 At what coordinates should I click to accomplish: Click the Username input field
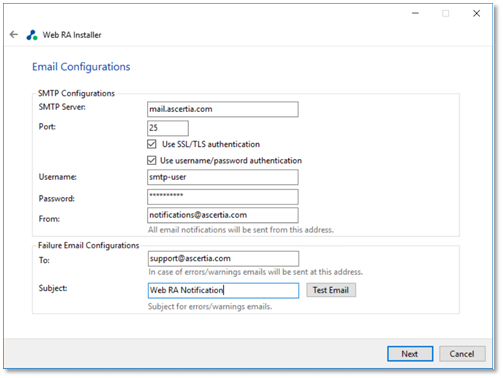click(223, 177)
